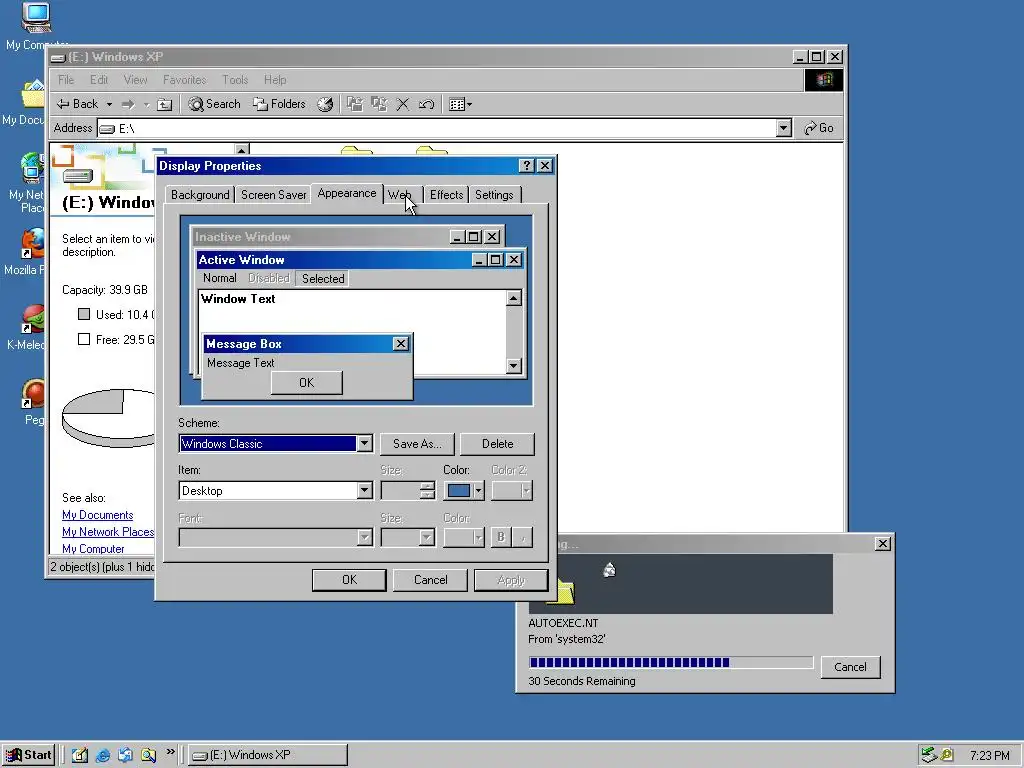Click the Delete X toolbar icon
Image resolution: width=1024 pixels, height=768 pixels.
pos(403,104)
